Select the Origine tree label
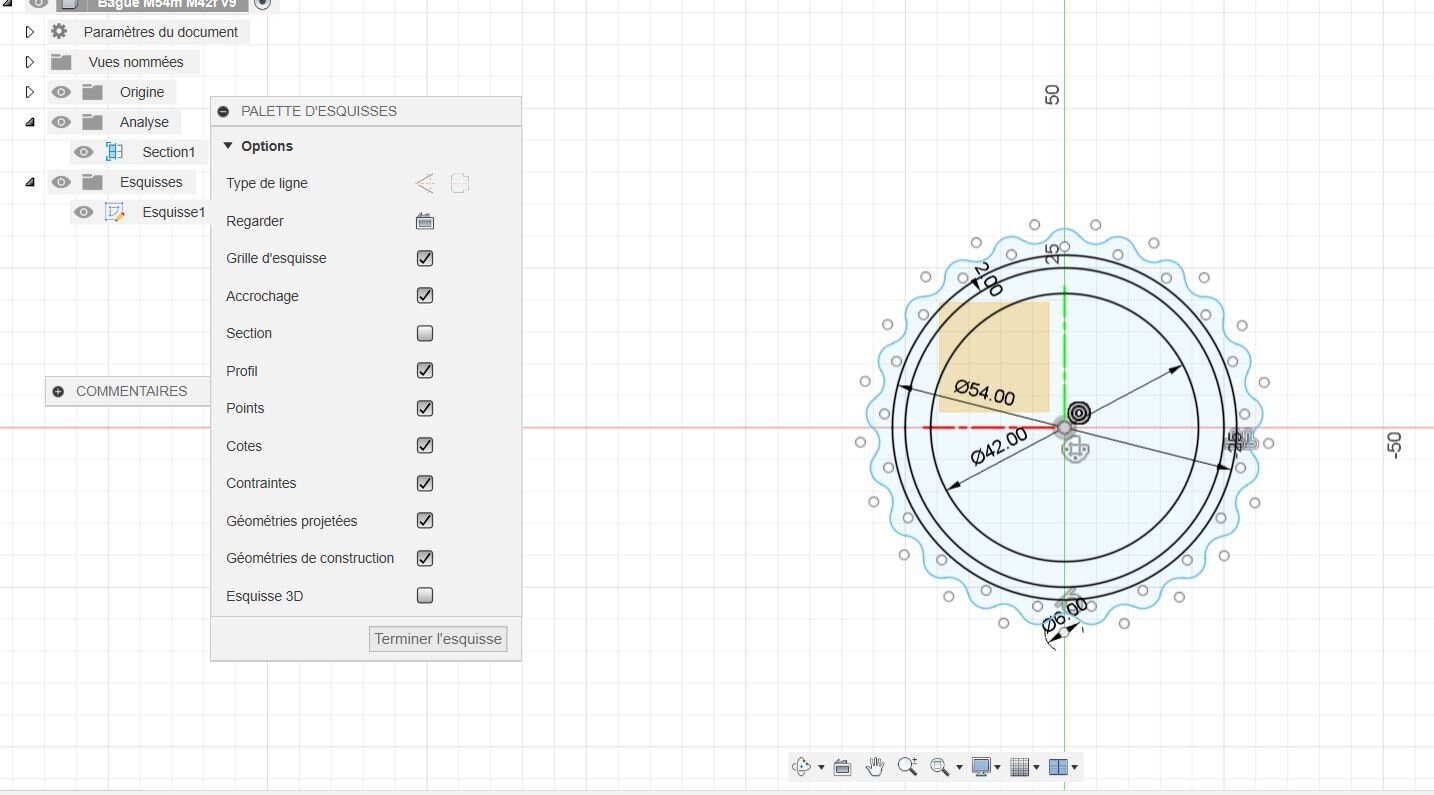 (142, 92)
